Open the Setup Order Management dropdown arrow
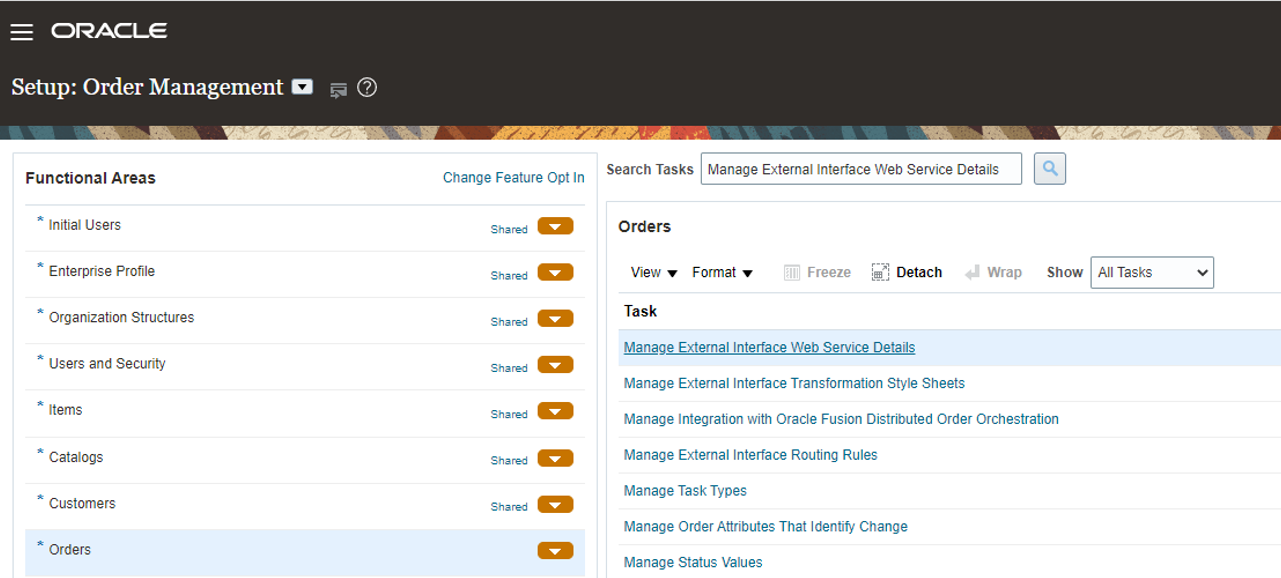 tap(302, 87)
